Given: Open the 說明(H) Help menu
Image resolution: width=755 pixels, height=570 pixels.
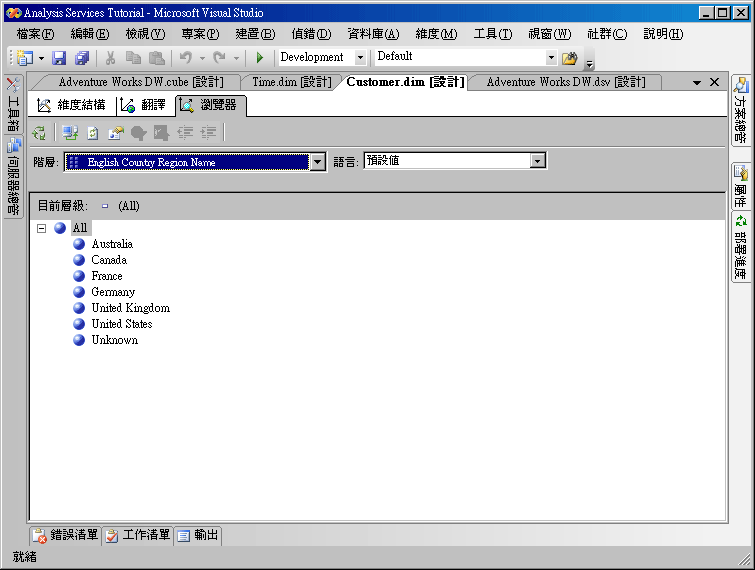Looking at the screenshot, I should click(663, 34).
